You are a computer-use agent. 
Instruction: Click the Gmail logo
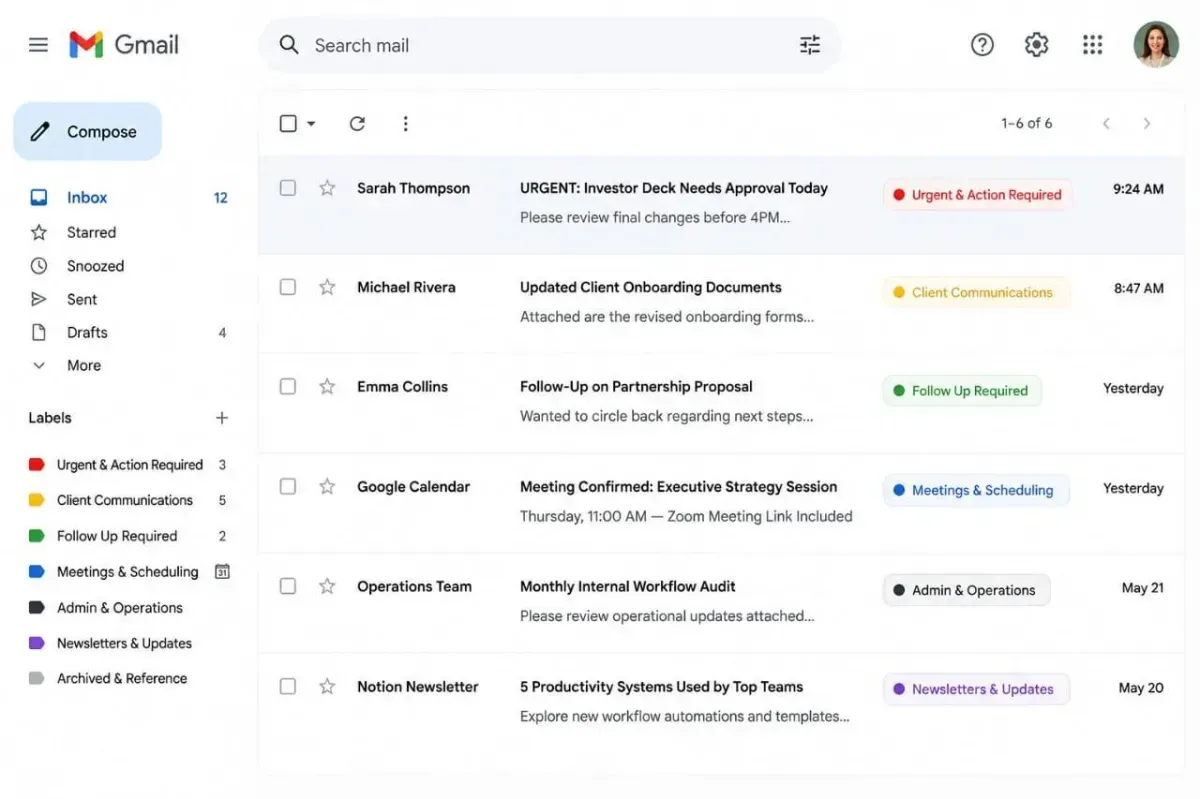[x=124, y=45]
